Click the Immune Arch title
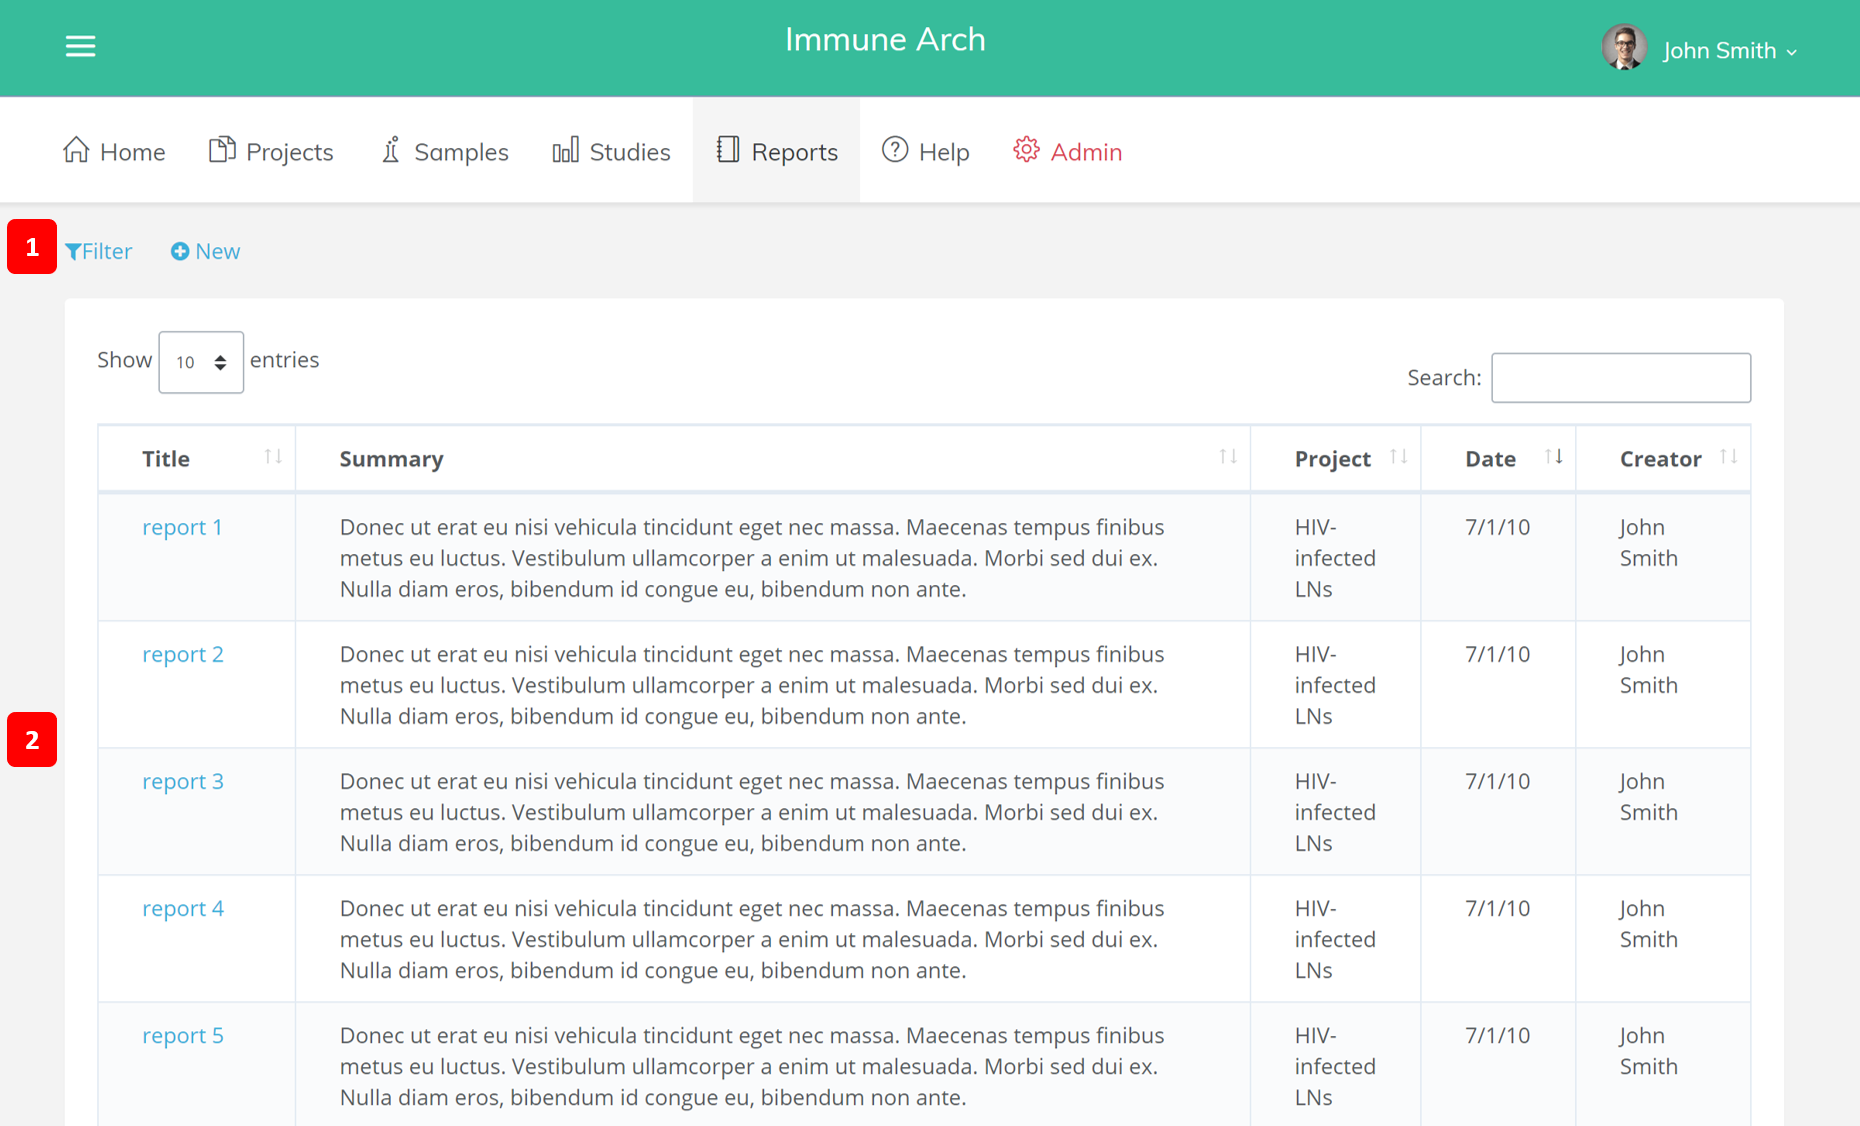1860x1126 pixels. pyautogui.click(x=885, y=40)
